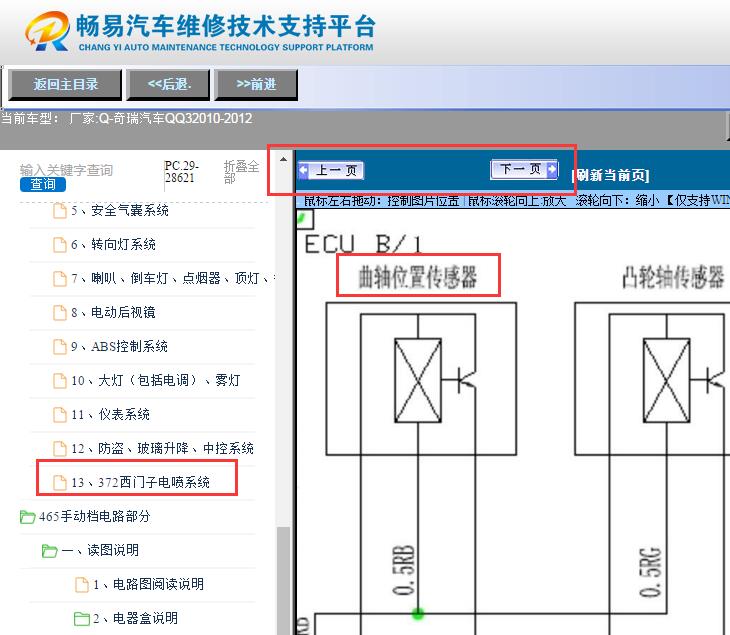Click the 凸轮轴传感器 label in the diagram
730x635 pixels.
pyautogui.click(x=673, y=277)
